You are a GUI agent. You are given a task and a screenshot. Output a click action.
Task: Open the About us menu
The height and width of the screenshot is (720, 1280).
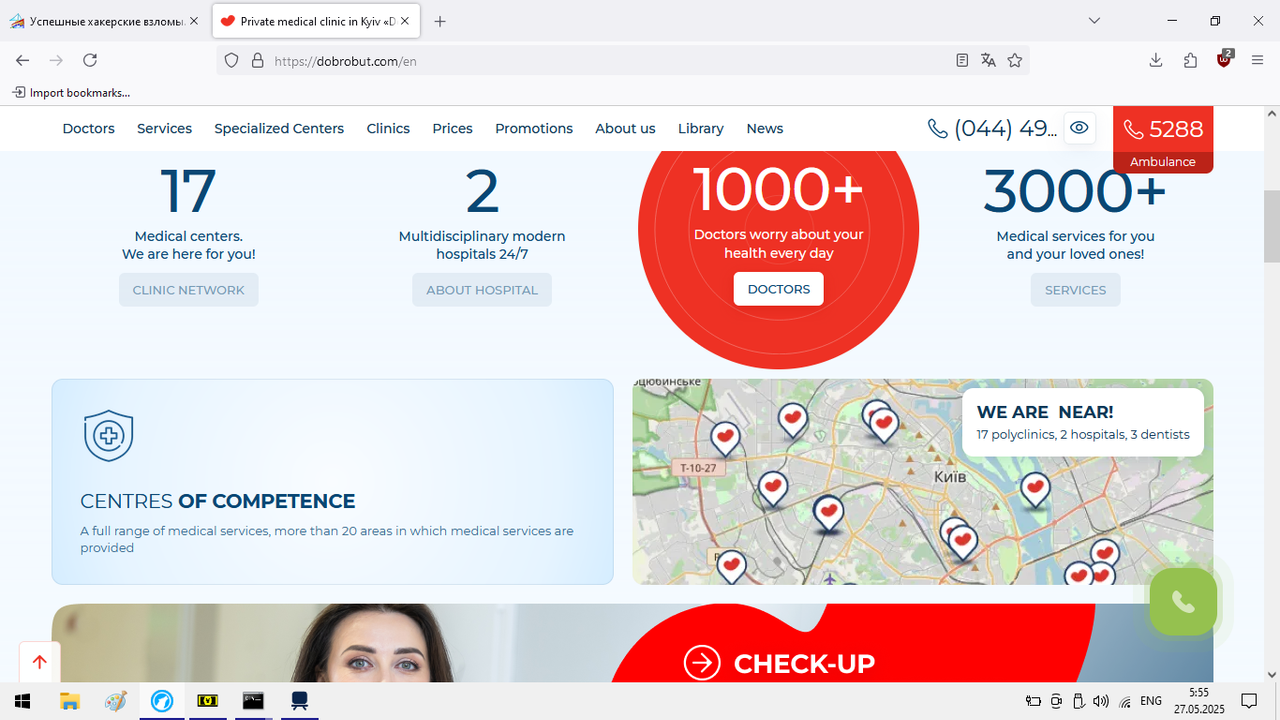tap(625, 129)
